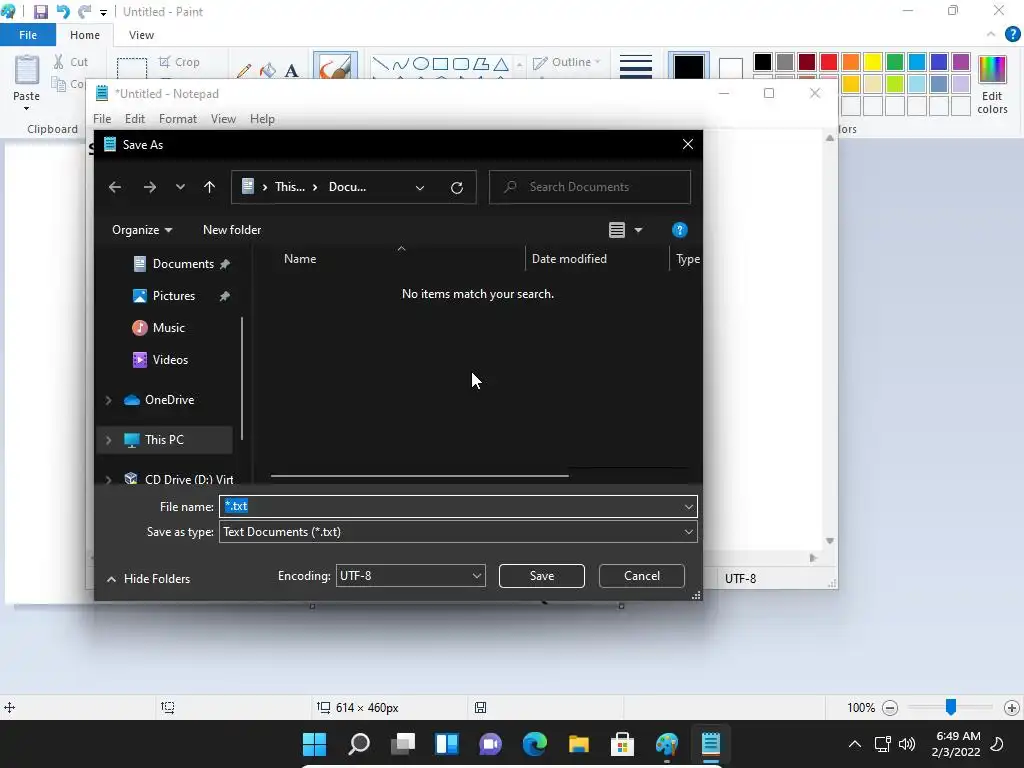Click the Cancel button
1024x768 pixels.
click(641, 576)
